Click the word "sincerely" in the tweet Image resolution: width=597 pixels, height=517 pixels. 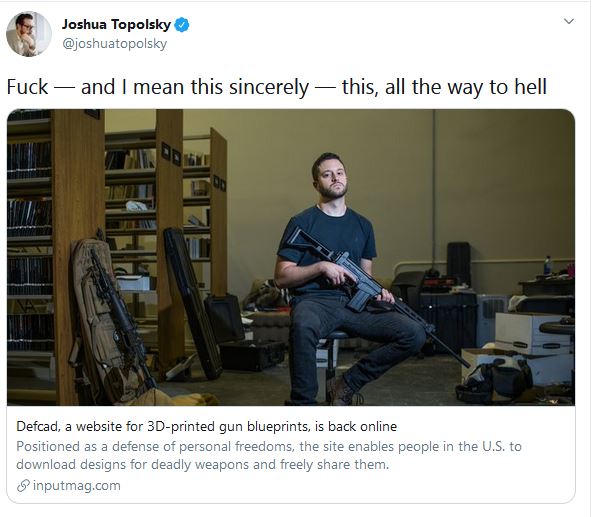click(x=269, y=87)
